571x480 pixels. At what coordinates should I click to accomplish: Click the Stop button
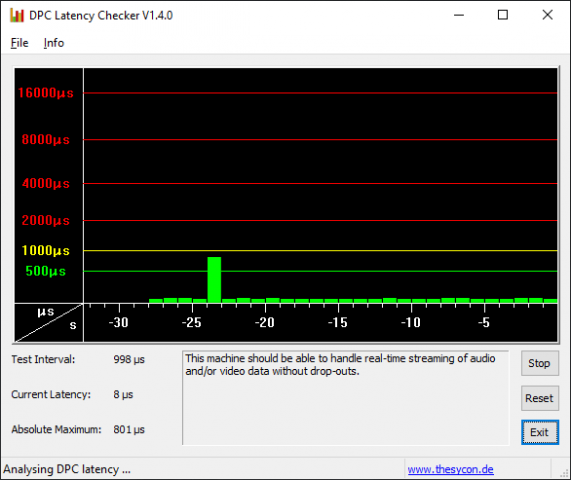(x=539, y=363)
